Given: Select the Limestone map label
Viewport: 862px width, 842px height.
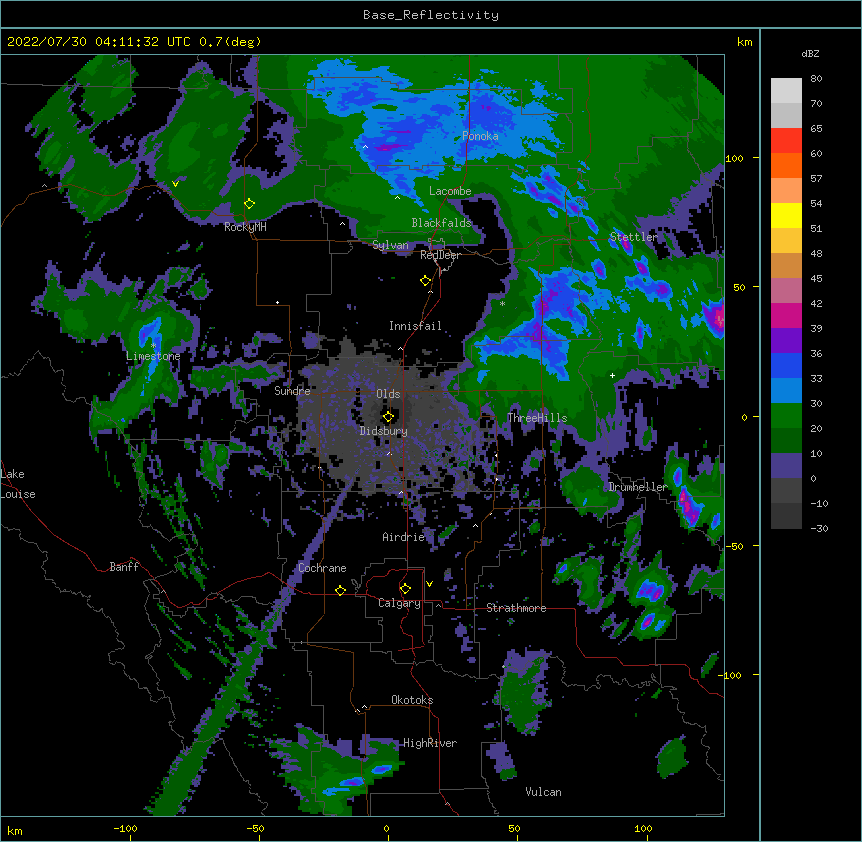Looking at the screenshot, I should coord(153,356).
